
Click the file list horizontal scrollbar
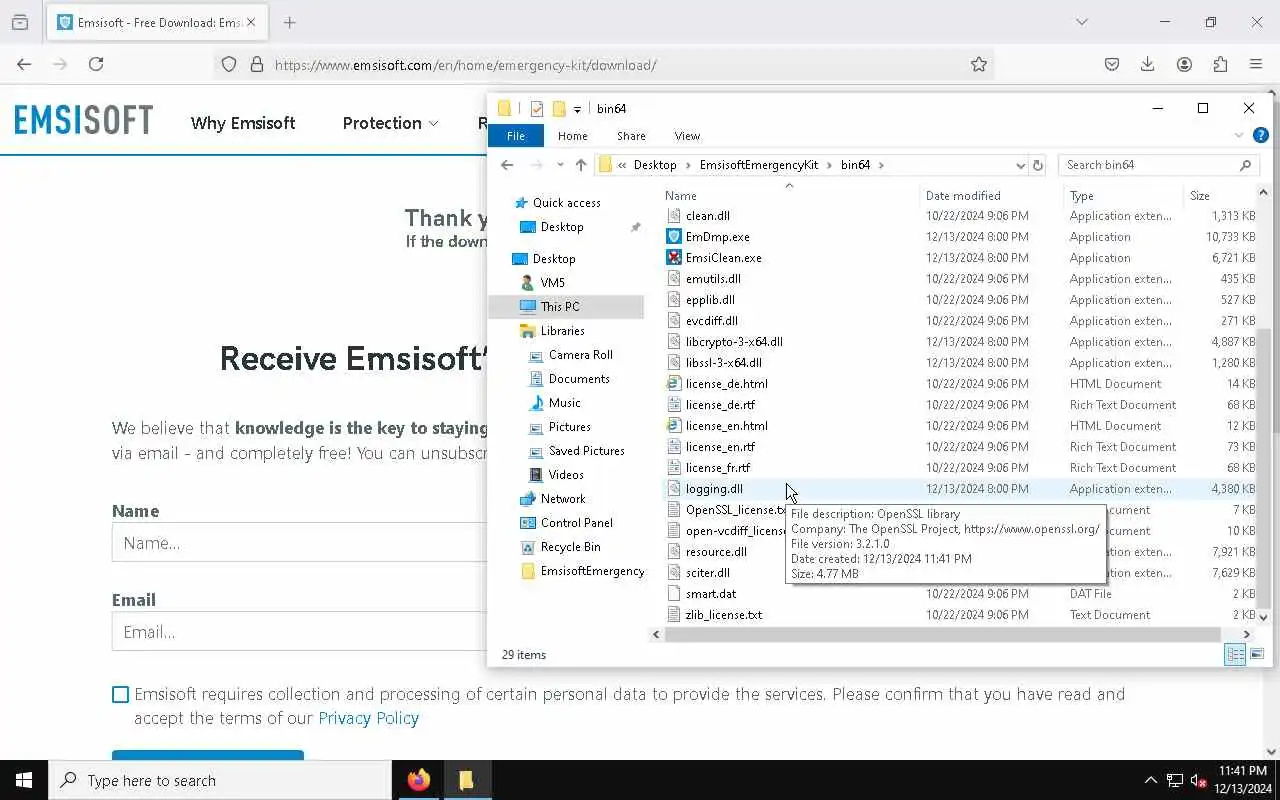(x=942, y=634)
